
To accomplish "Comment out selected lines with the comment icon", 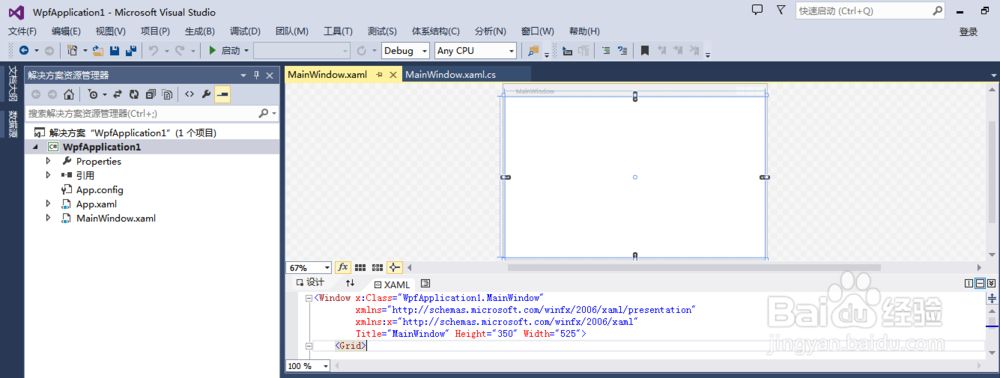I will click(x=606, y=50).
